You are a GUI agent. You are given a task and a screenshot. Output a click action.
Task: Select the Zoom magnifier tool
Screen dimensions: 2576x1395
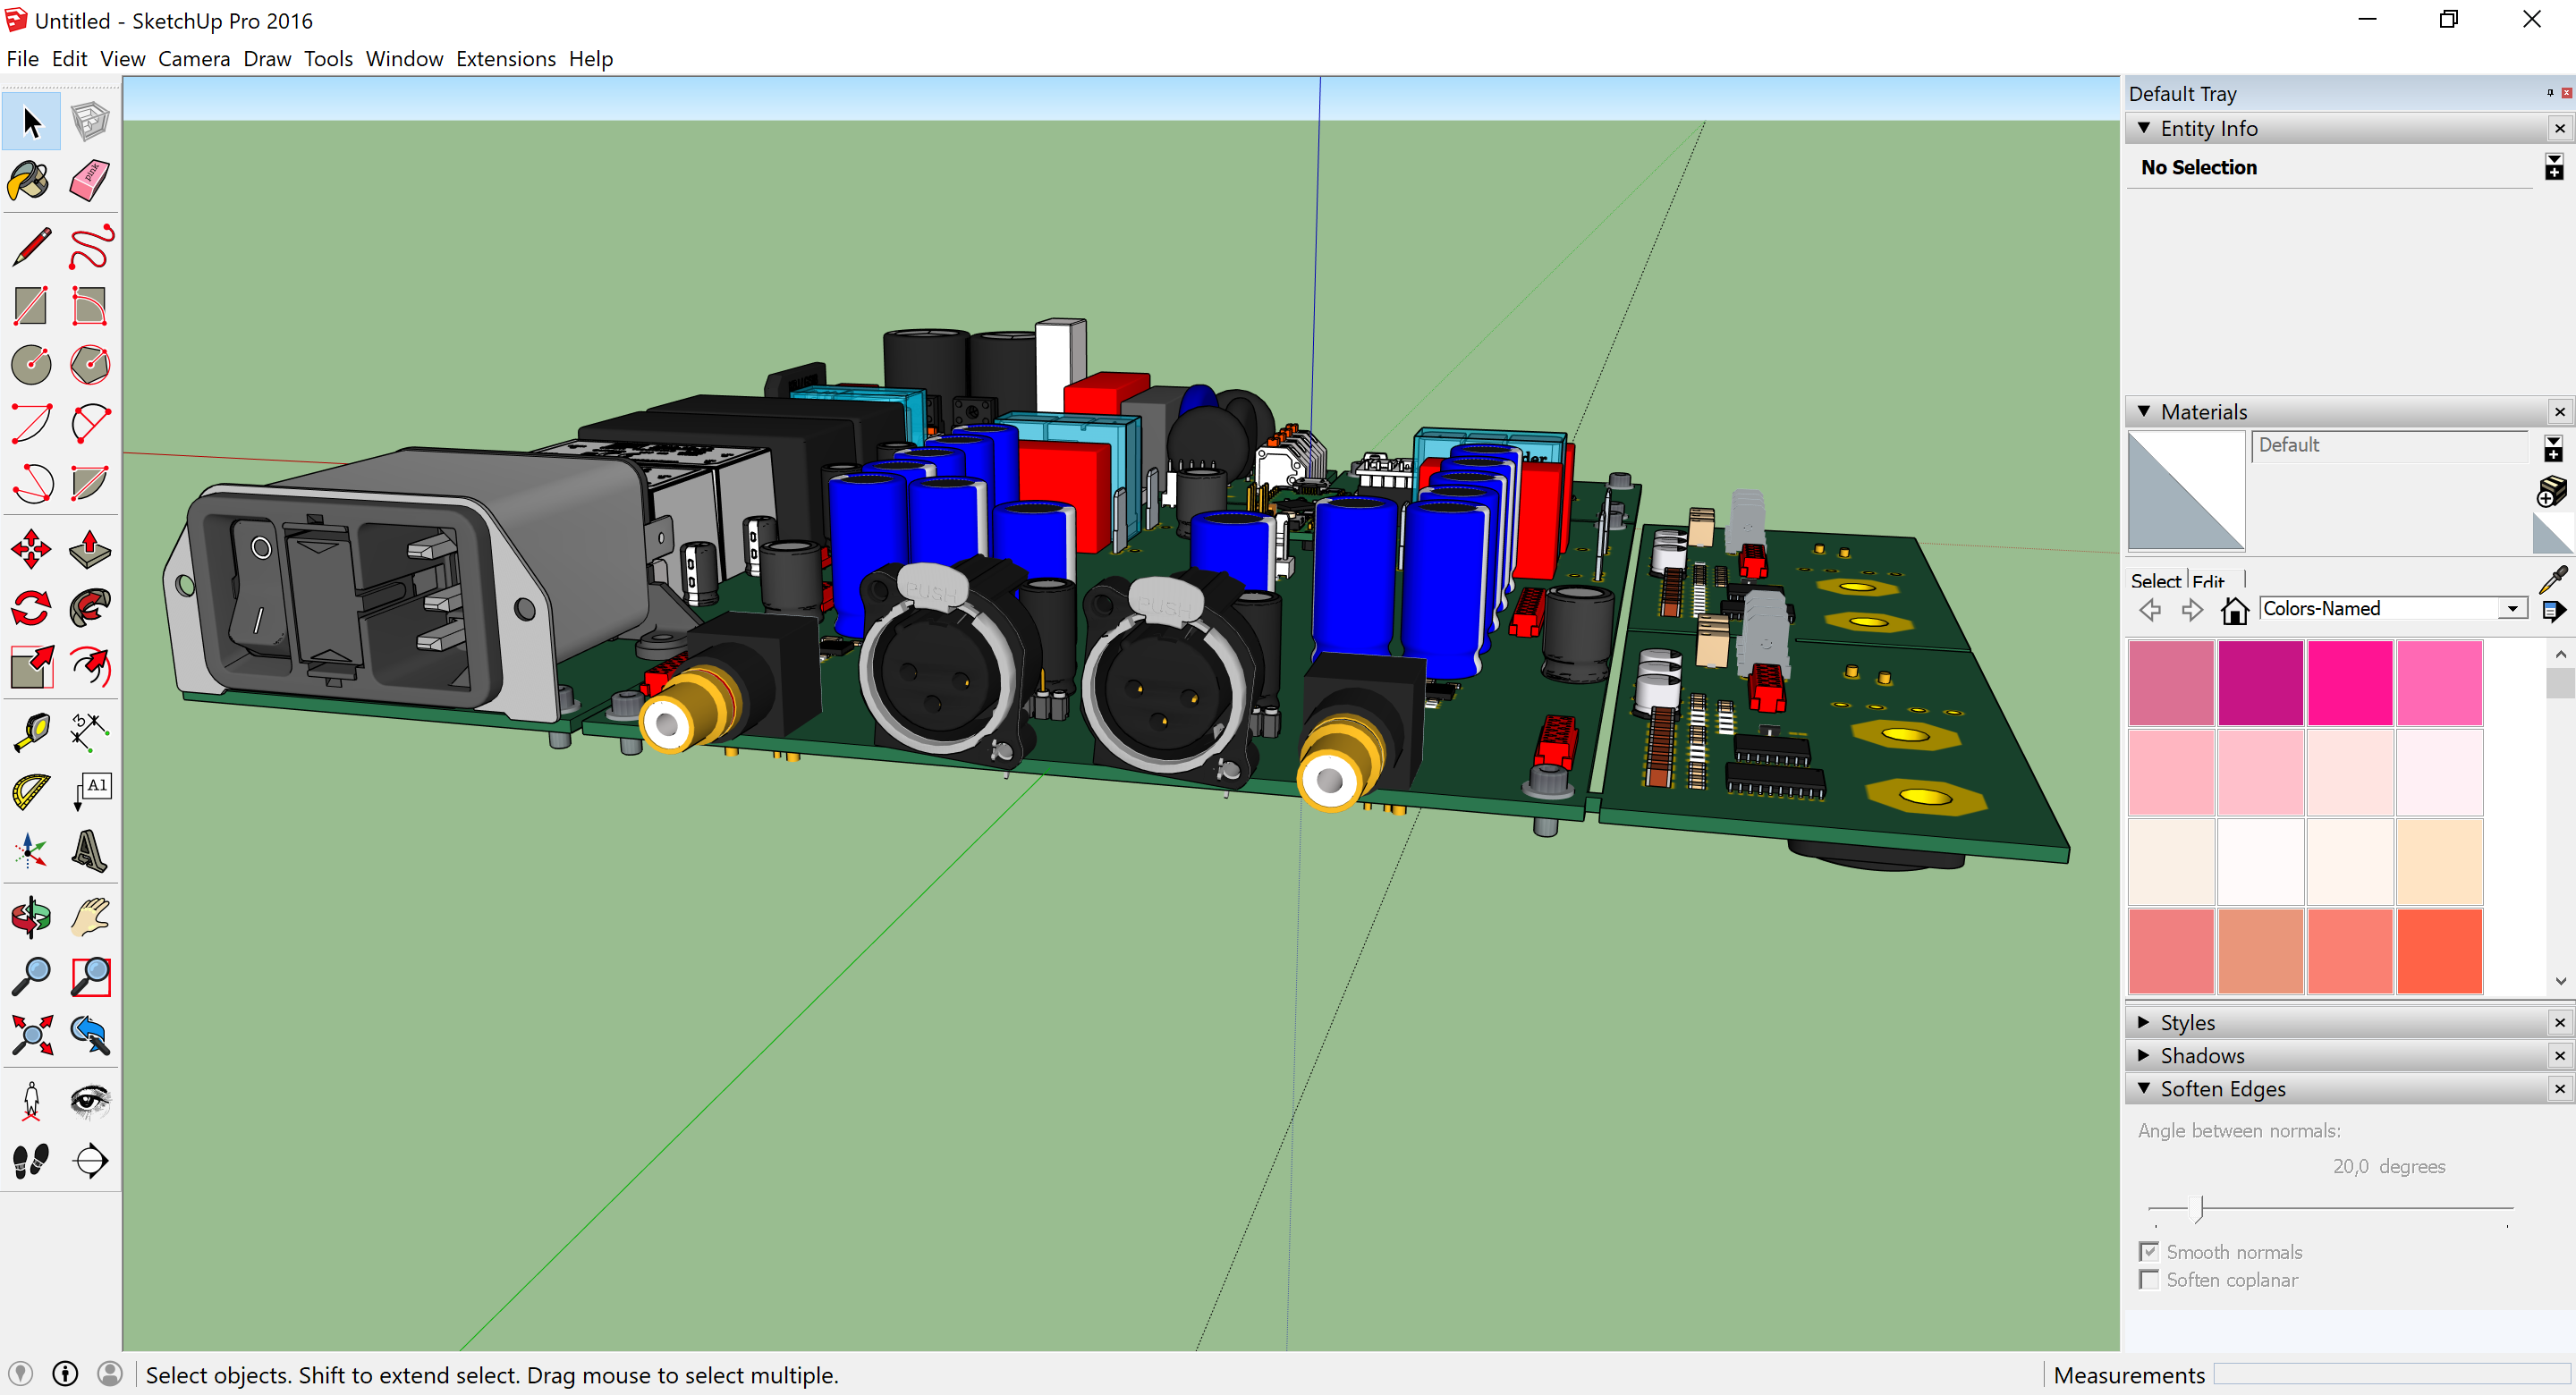31,976
